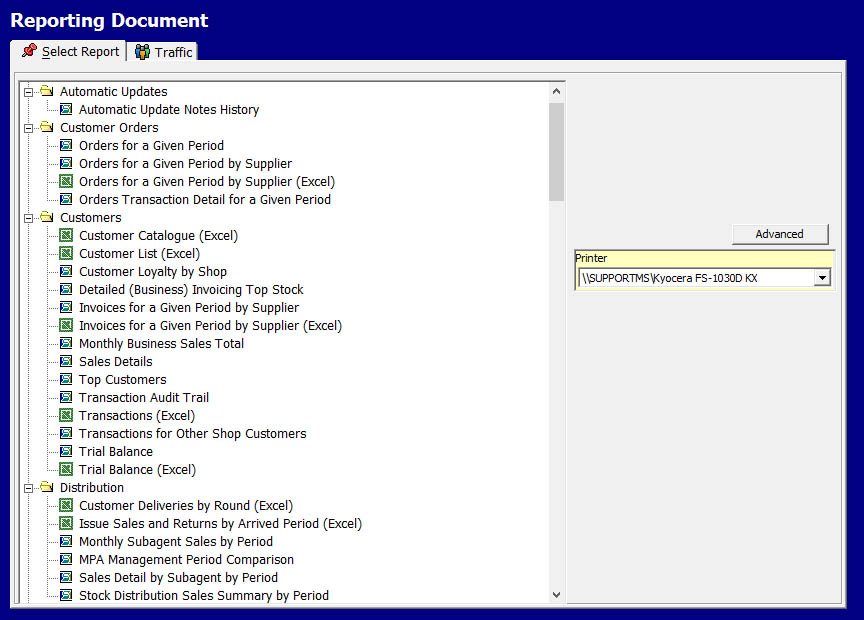Click the Monthly Business Sales Total report icon
The image size is (864, 620).
(x=66, y=343)
